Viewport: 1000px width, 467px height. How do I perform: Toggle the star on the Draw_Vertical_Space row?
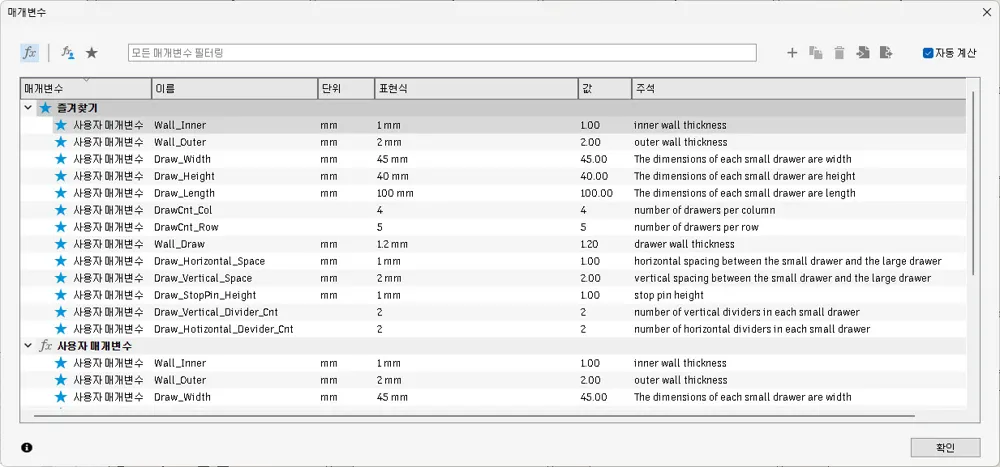pos(61,278)
